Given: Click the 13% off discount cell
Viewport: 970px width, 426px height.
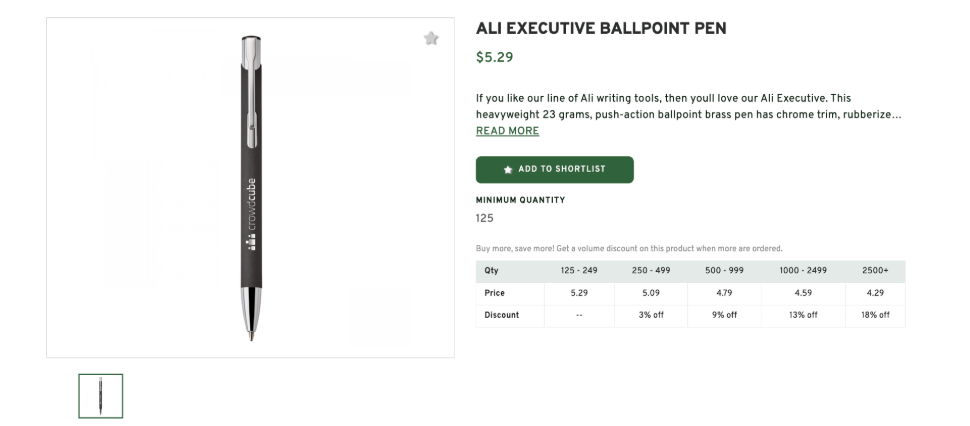Looking at the screenshot, I should coord(803,315).
